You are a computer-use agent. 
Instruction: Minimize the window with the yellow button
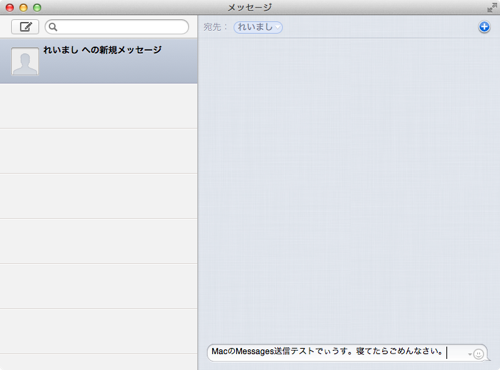coord(23,7)
